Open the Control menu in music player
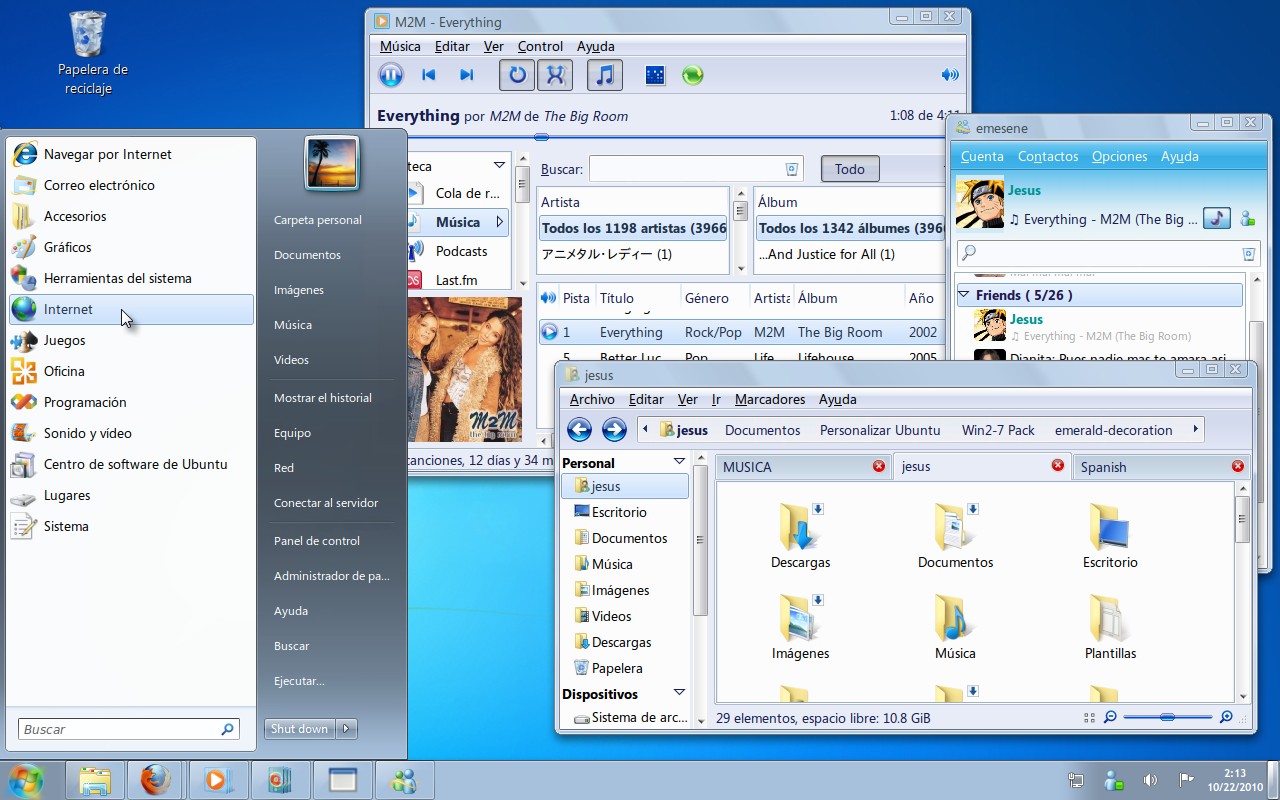The width and height of the screenshot is (1280, 800). [x=540, y=46]
